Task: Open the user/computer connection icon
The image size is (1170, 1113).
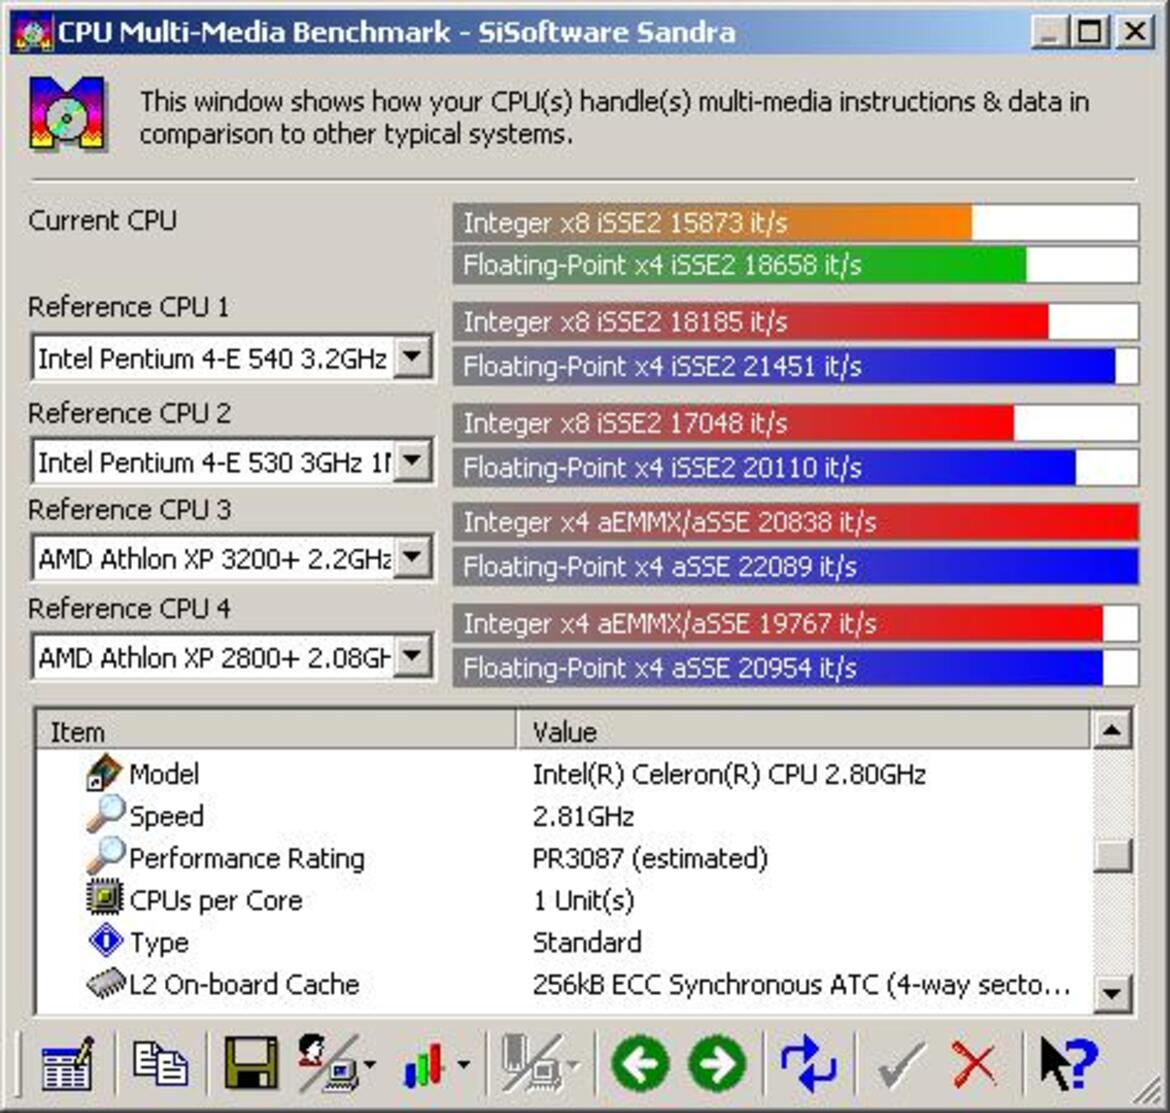Action: click(x=327, y=1063)
